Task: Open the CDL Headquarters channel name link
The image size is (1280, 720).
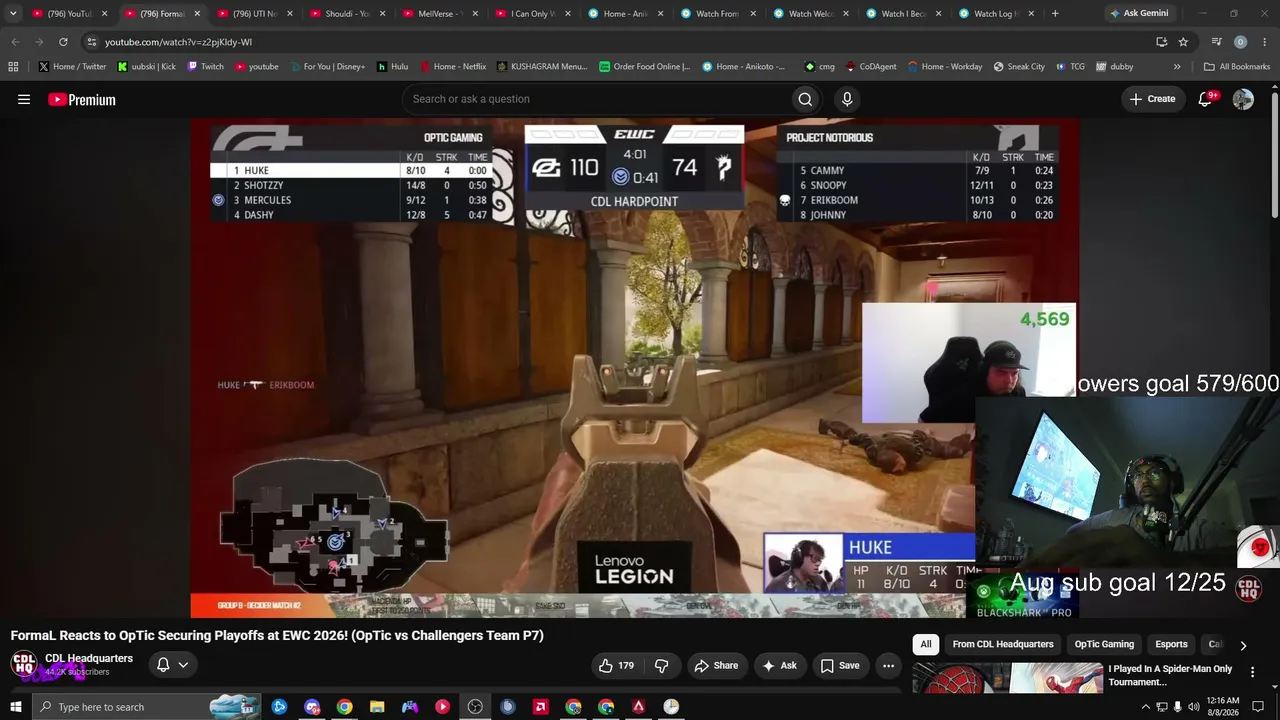Action: 89,658
